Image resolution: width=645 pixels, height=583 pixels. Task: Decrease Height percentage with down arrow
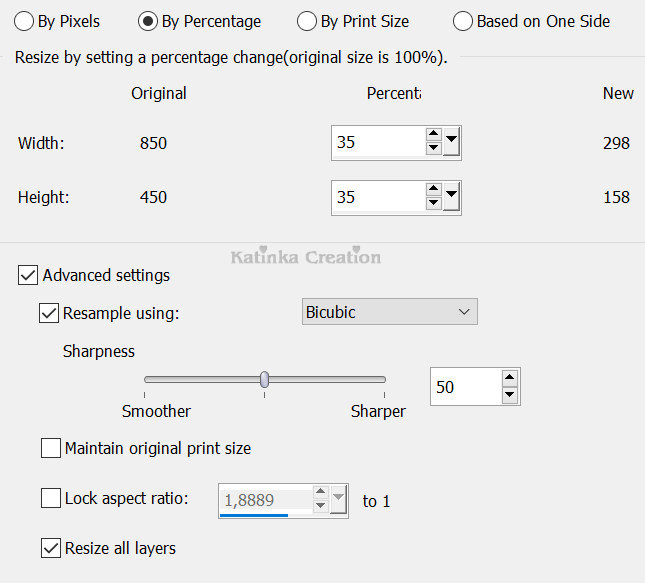point(433,204)
